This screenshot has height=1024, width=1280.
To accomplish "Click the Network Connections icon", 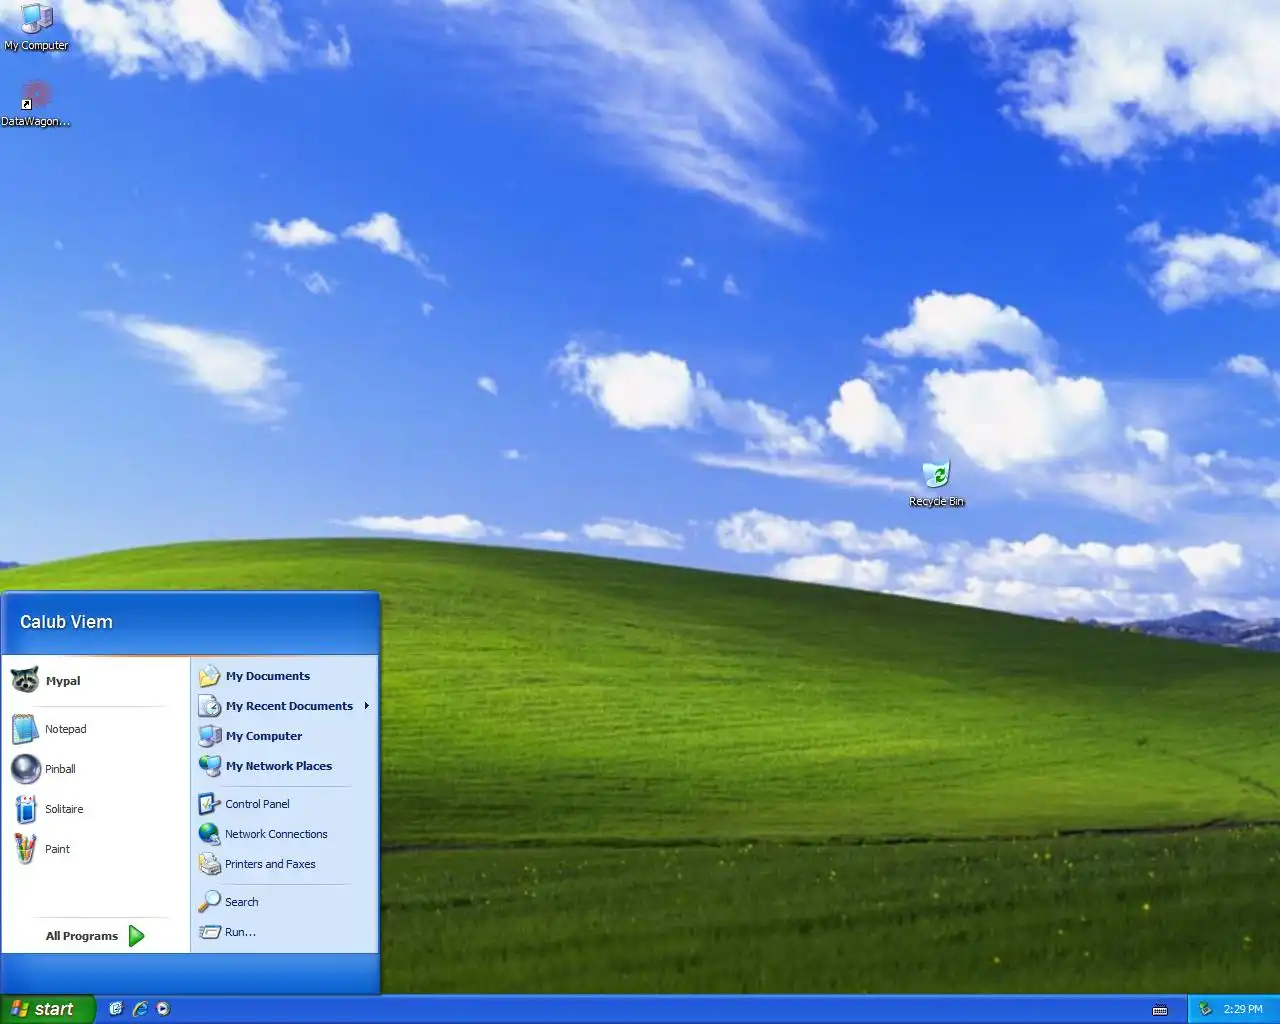I will (x=209, y=834).
